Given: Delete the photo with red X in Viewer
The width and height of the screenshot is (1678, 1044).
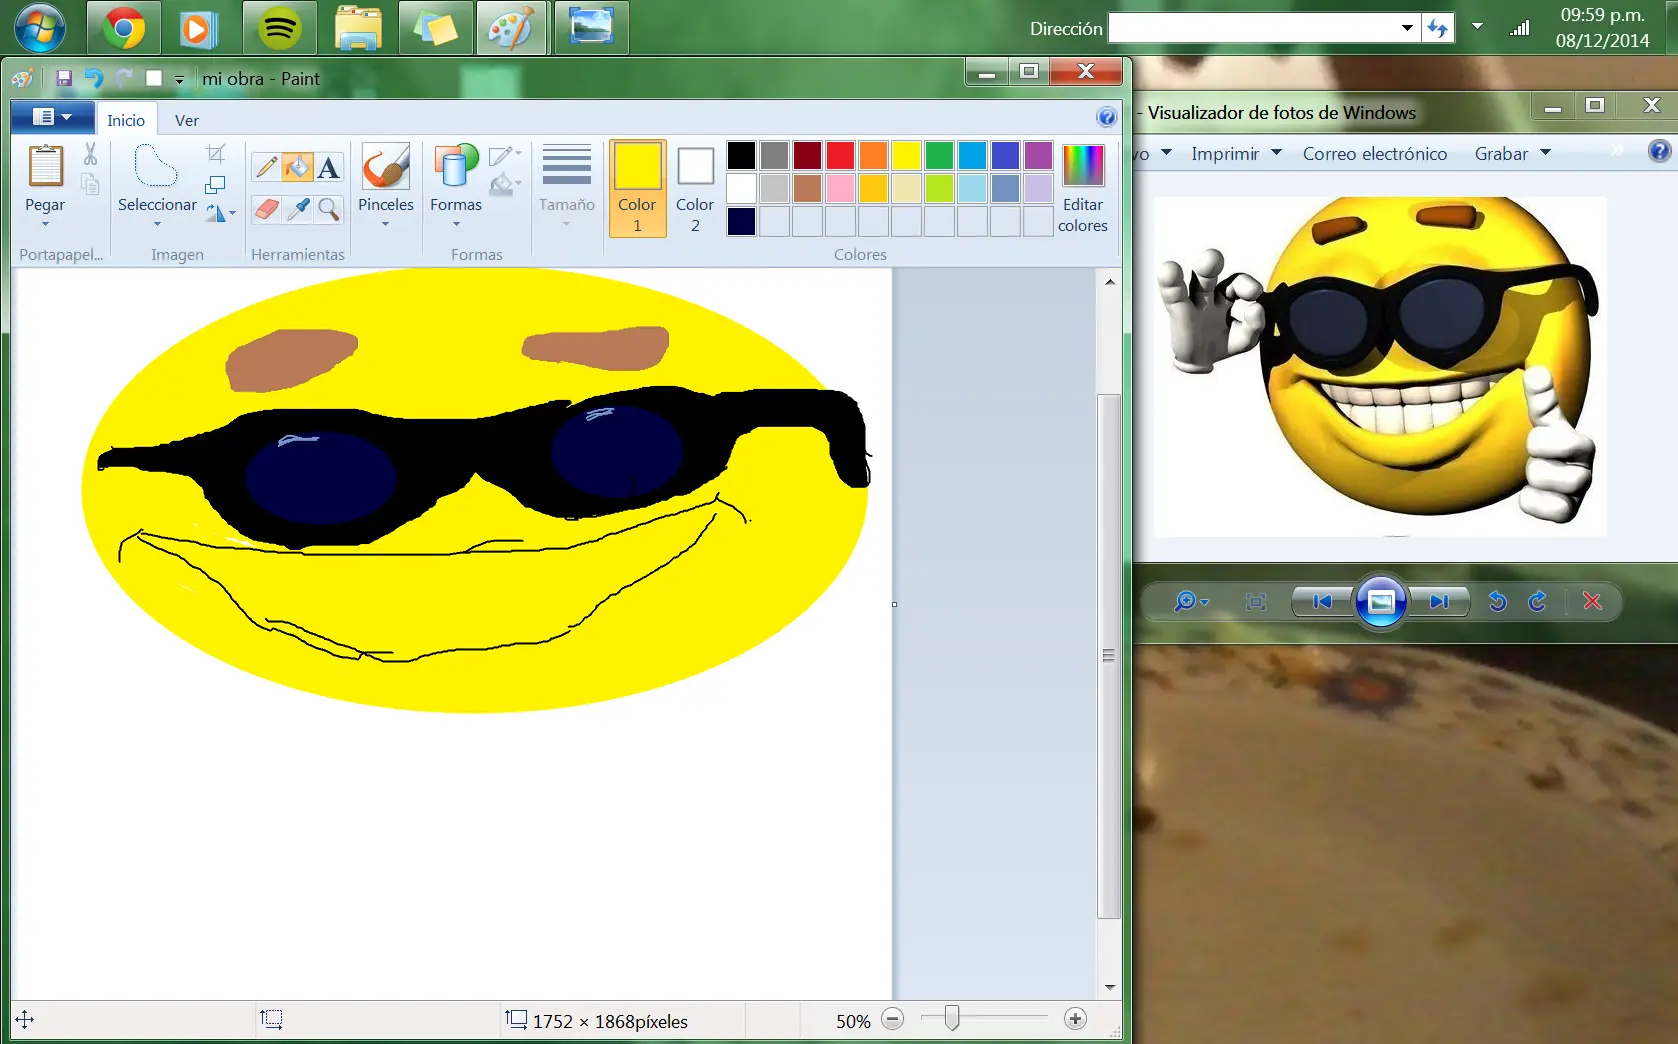Looking at the screenshot, I should 1592,601.
